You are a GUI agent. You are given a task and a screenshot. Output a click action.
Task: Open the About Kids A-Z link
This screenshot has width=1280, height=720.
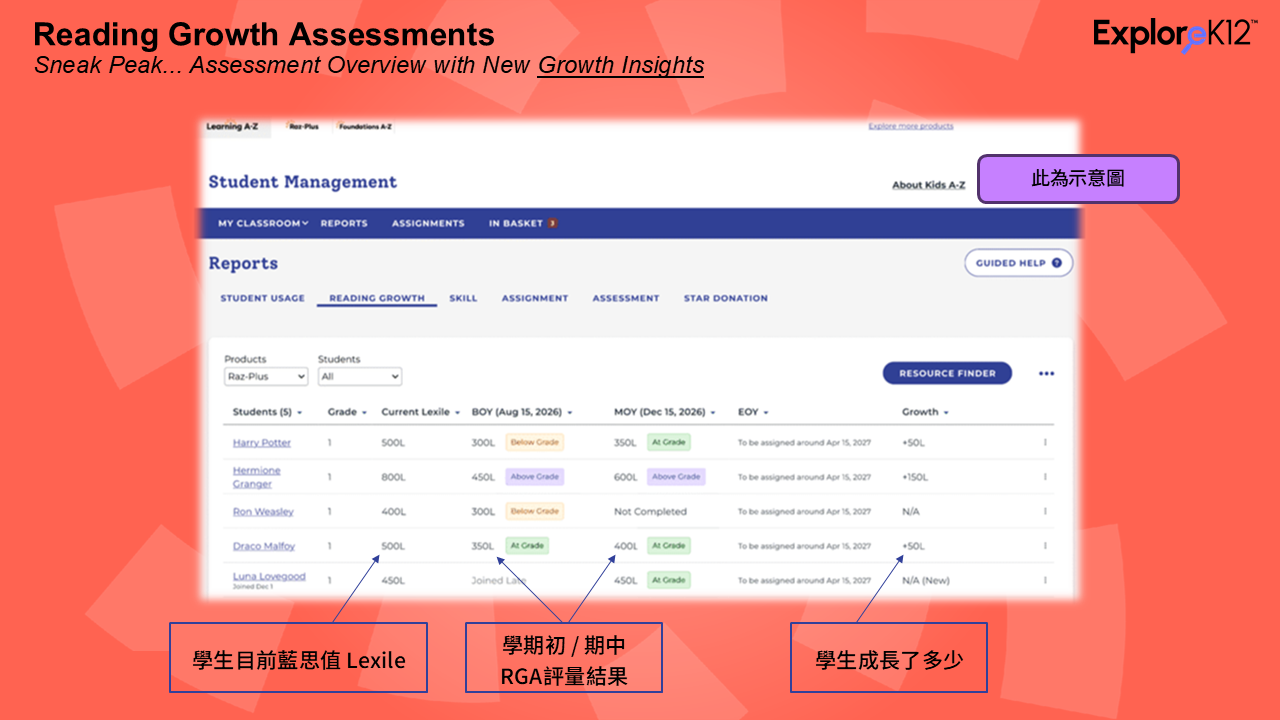929,185
